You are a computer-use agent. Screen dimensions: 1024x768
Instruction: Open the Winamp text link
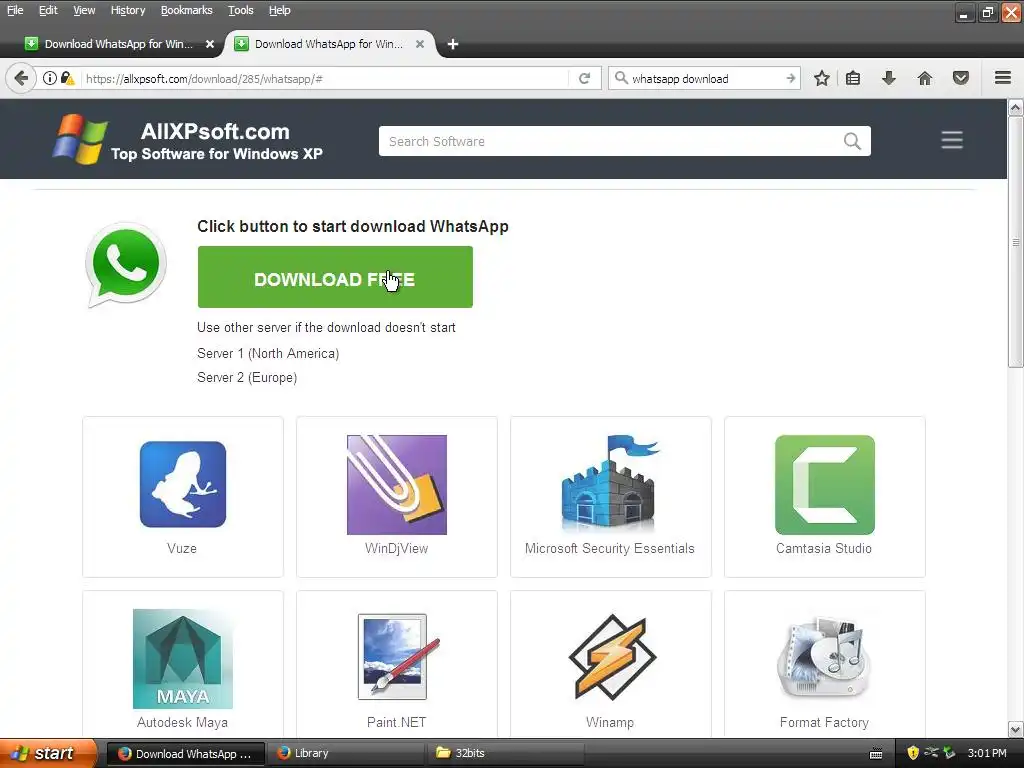[609, 722]
